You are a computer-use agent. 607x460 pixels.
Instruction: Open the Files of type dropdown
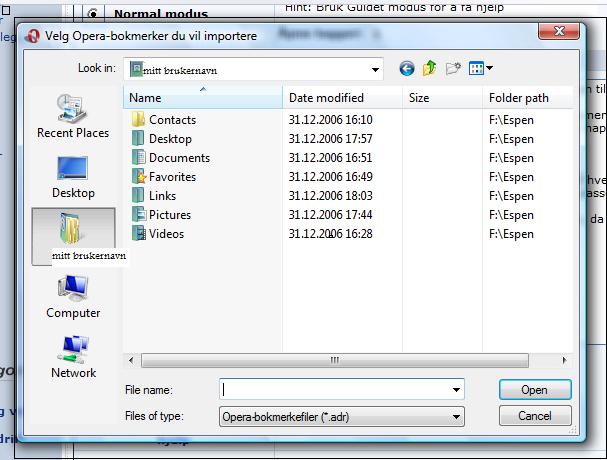[x=342, y=417]
